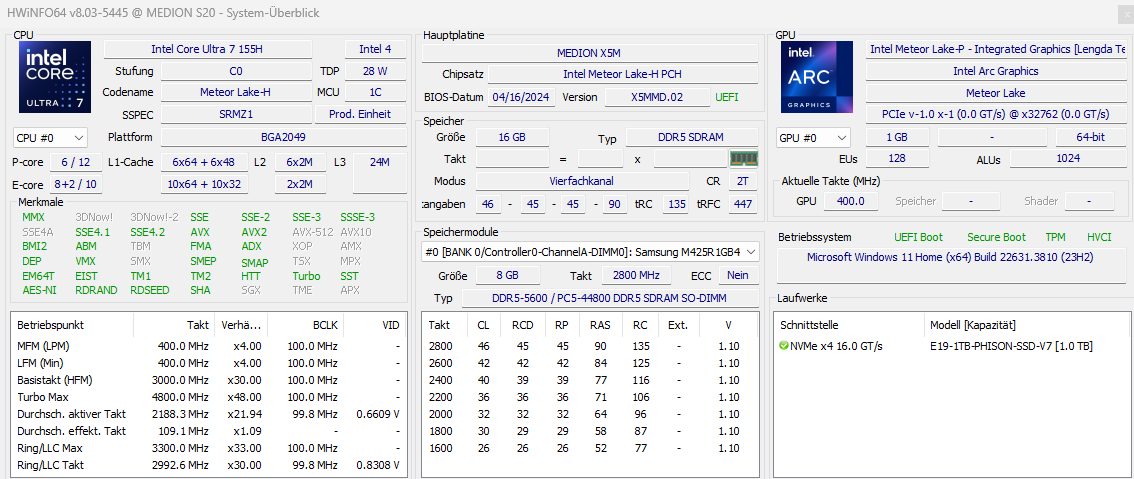The width and height of the screenshot is (1134, 479).
Task: Click the BIOS version X5MMD.02 field
Action: [657, 97]
